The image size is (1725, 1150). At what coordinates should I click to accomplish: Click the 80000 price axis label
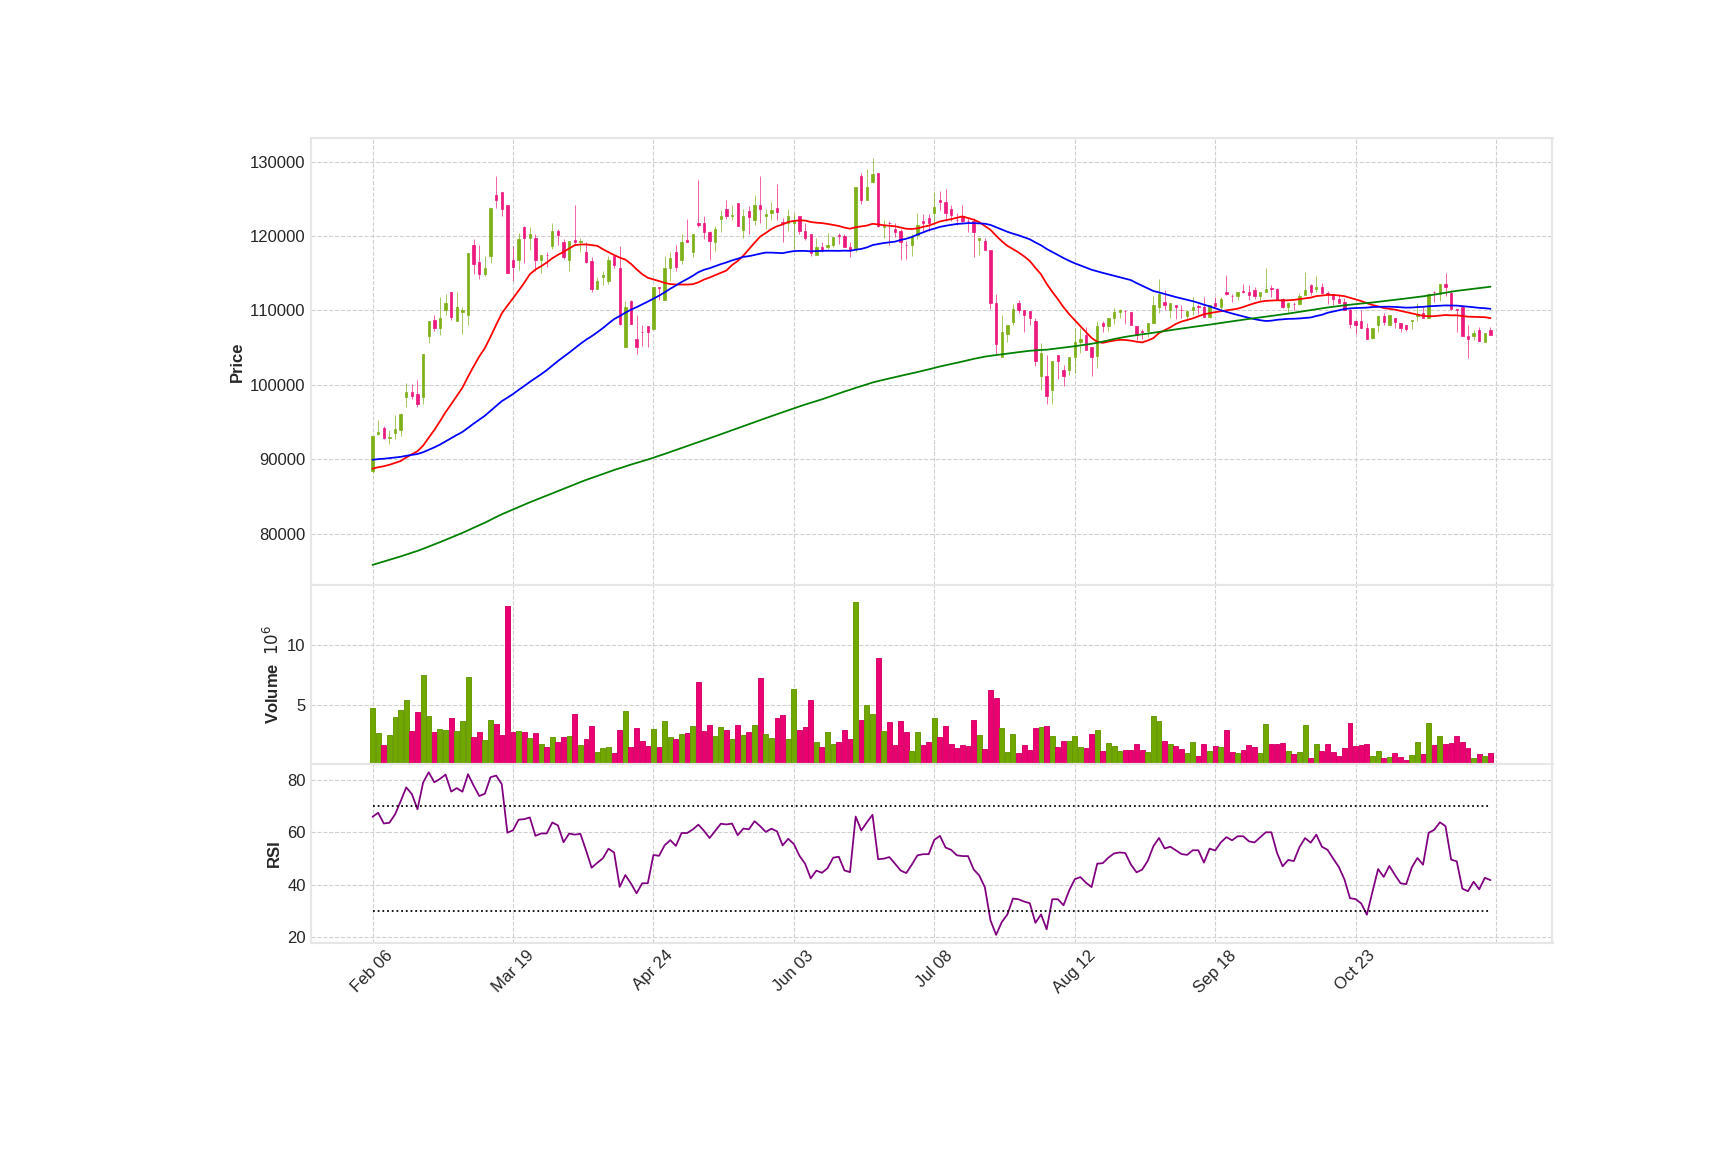pos(282,534)
